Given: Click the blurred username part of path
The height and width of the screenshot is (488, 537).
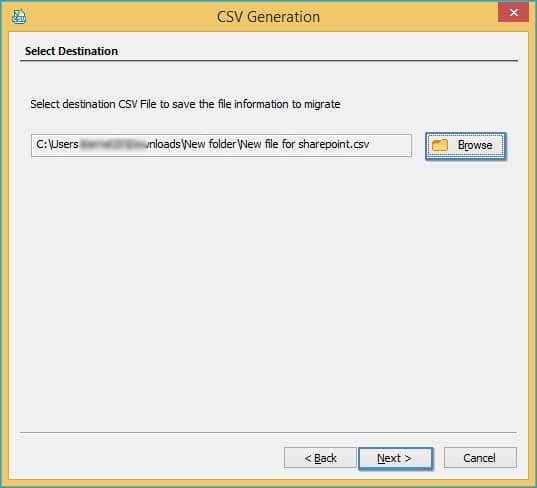Looking at the screenshot, I should pos(113,145).
